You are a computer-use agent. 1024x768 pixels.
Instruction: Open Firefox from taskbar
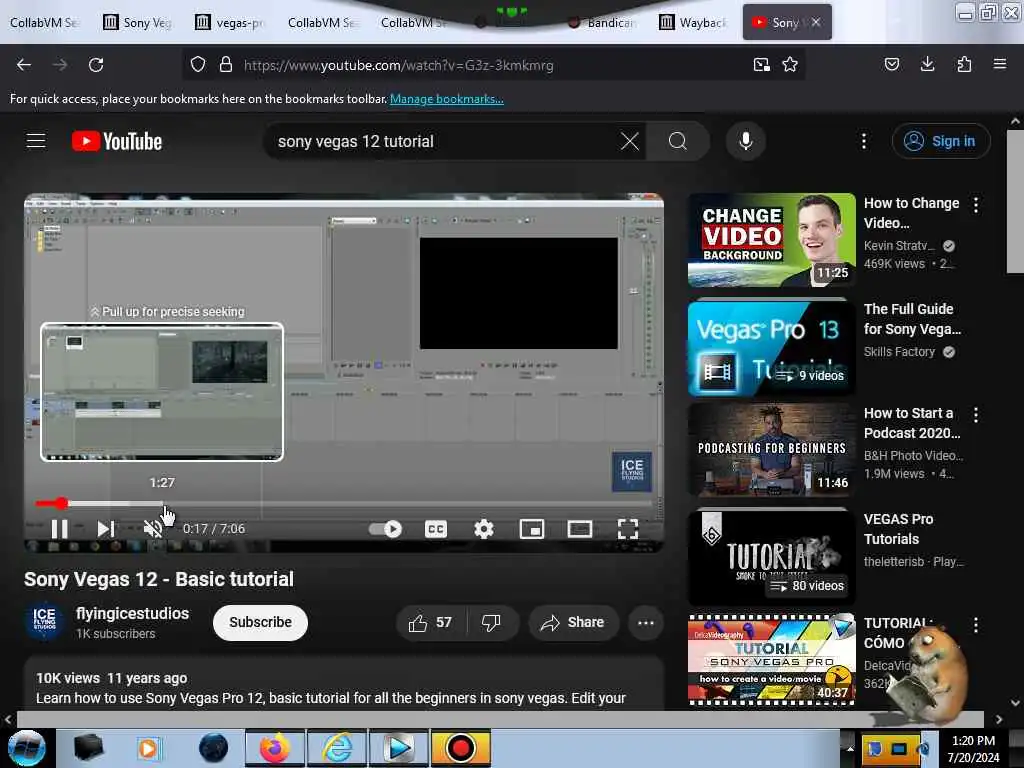tap(275, 748)
